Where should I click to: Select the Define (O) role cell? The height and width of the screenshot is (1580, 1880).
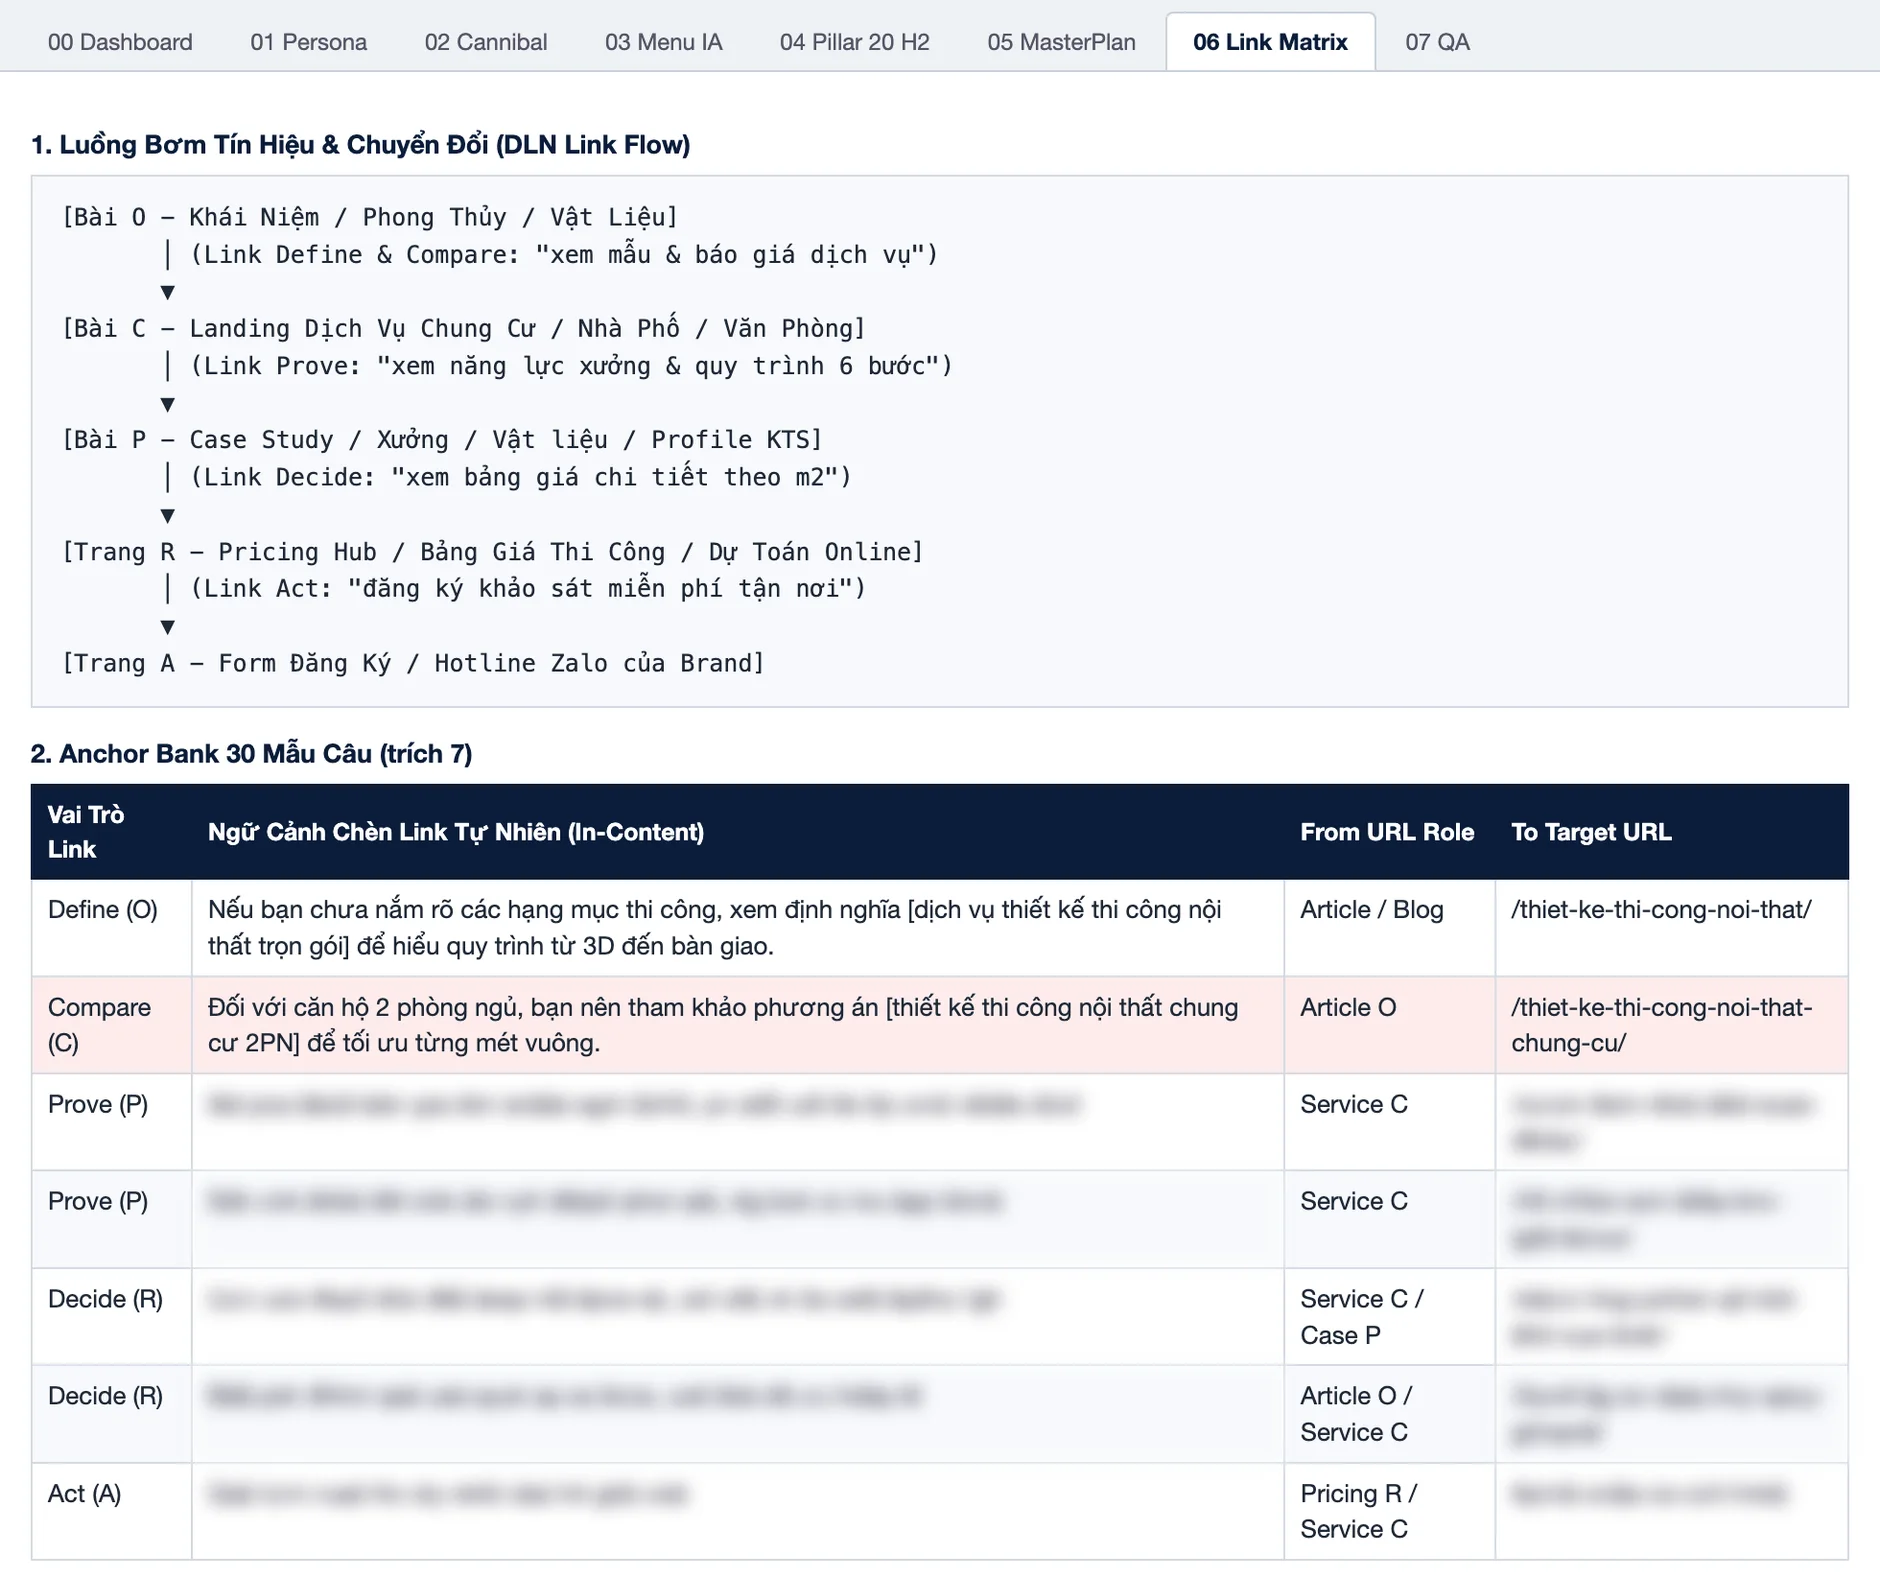111,928
